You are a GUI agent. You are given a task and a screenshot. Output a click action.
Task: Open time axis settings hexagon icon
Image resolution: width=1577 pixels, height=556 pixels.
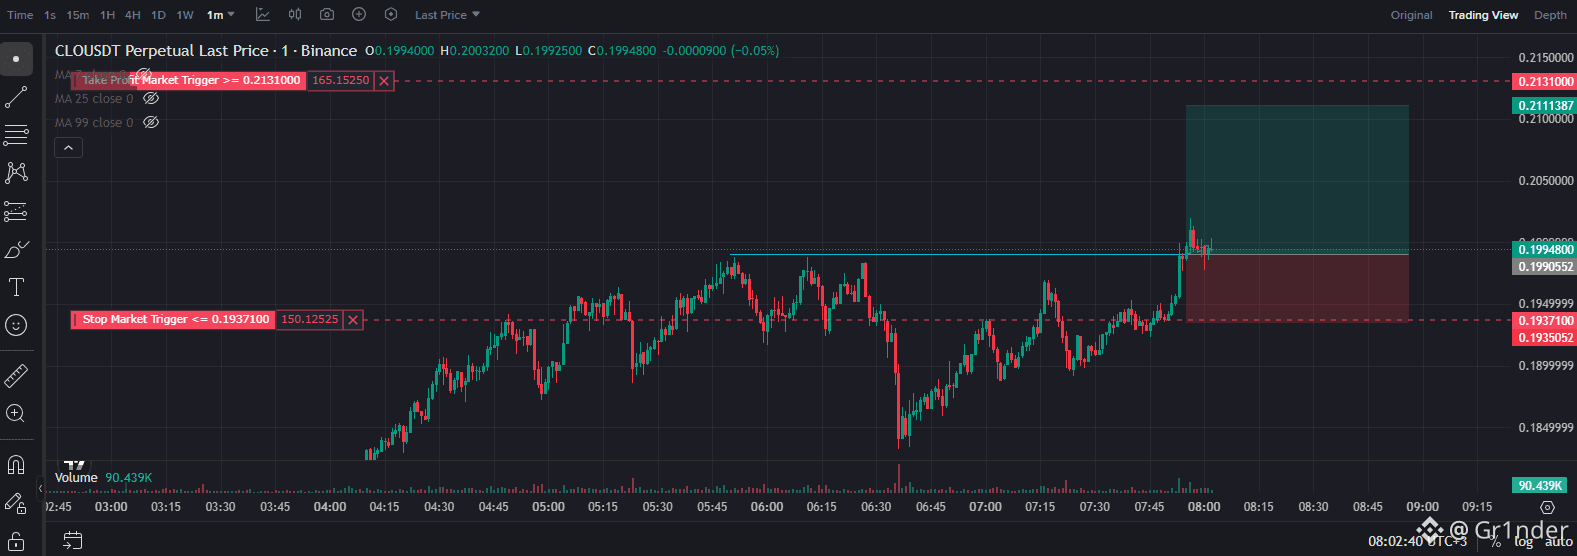(x=1548, y=507)
